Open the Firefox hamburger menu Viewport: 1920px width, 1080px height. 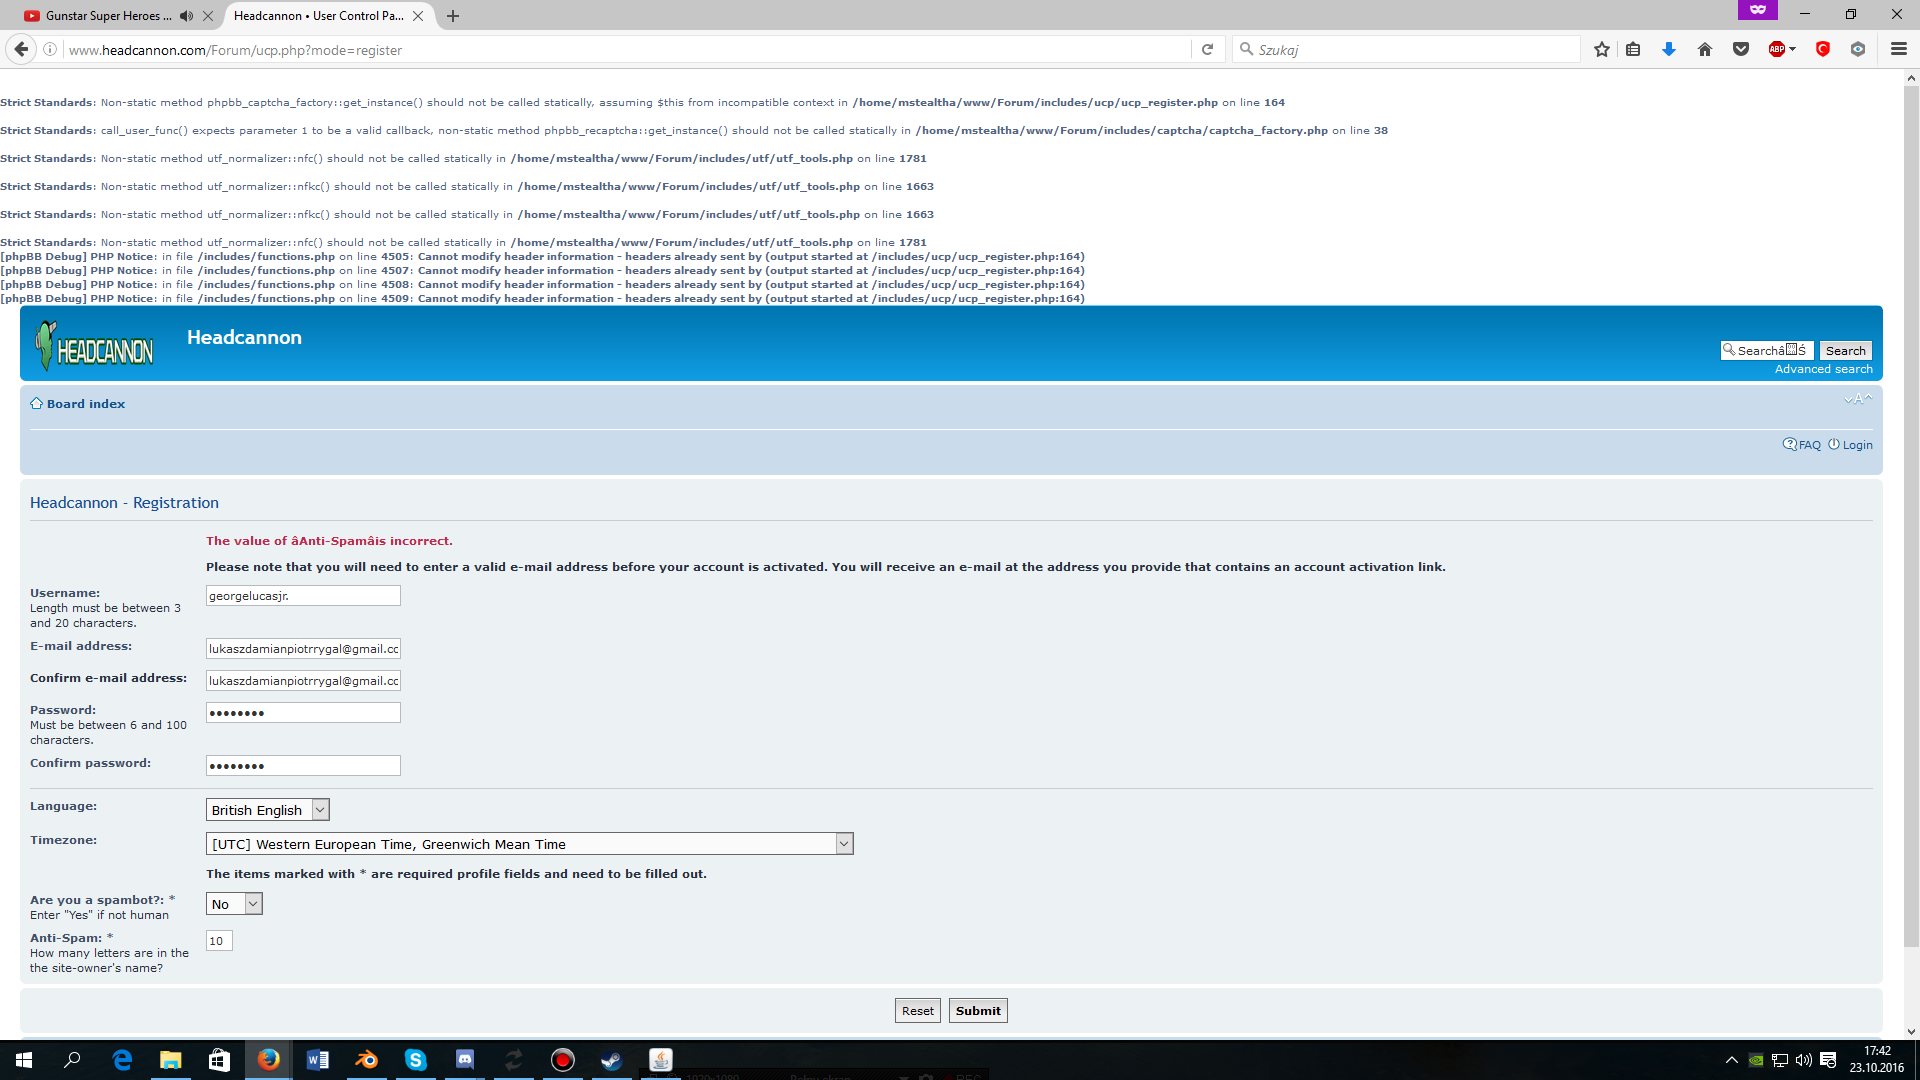coord(1898,49)
